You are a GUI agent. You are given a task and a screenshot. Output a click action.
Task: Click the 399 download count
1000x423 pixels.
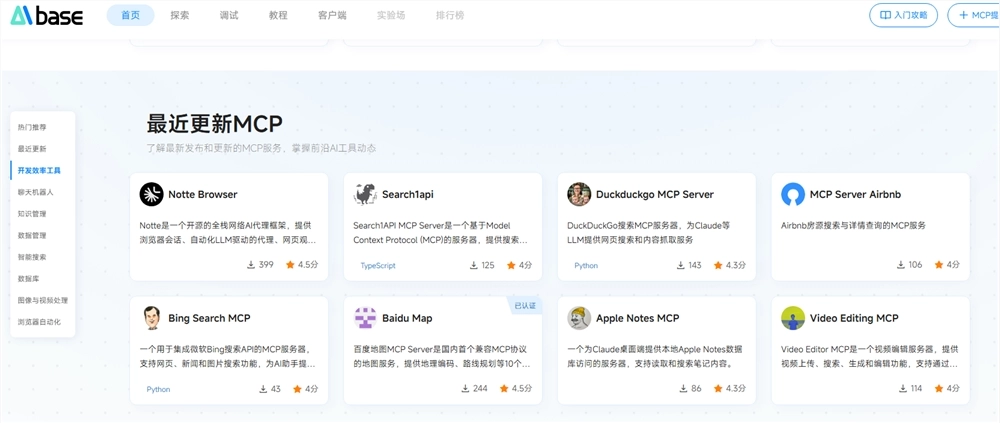coord(267,265)
